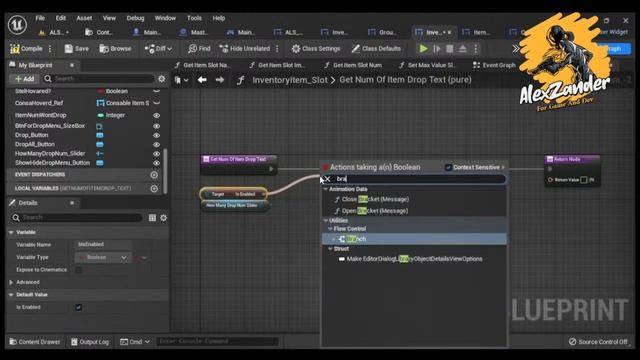Open My Blueprint settings gear
The height and width of the screenshot is (360, 640).
(162, 78)
